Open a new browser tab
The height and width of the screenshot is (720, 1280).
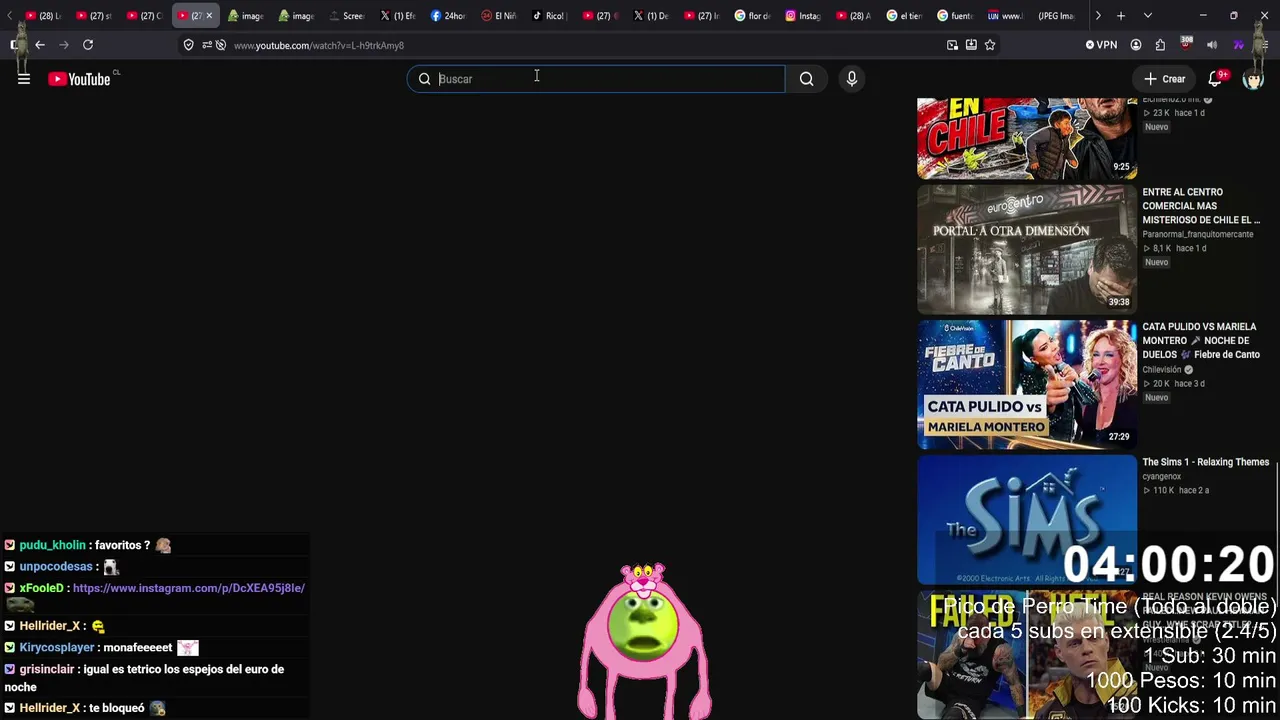pos(1121,16)
